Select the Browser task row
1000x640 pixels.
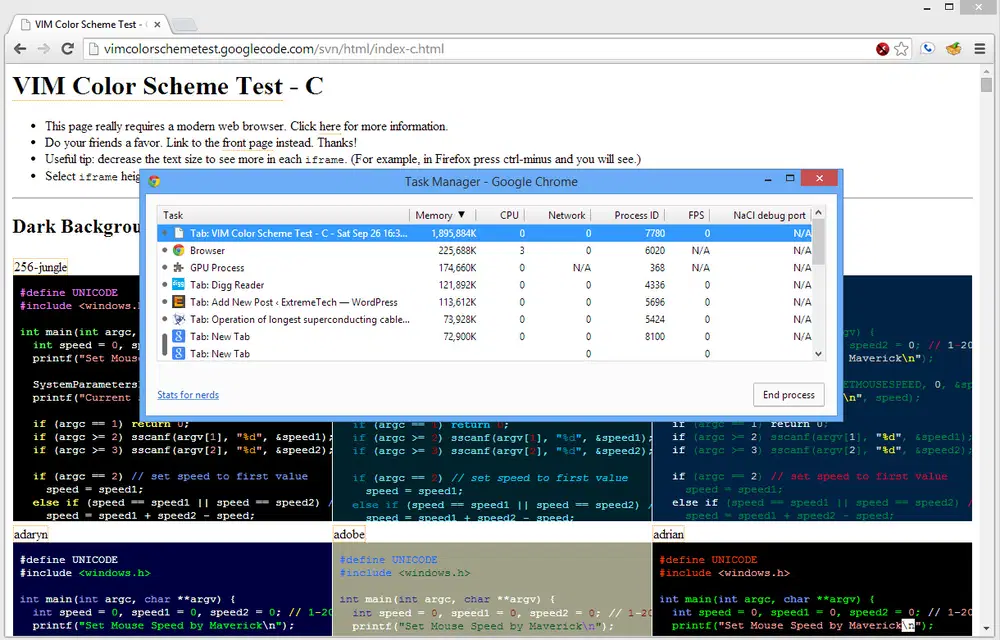[485, 251]
